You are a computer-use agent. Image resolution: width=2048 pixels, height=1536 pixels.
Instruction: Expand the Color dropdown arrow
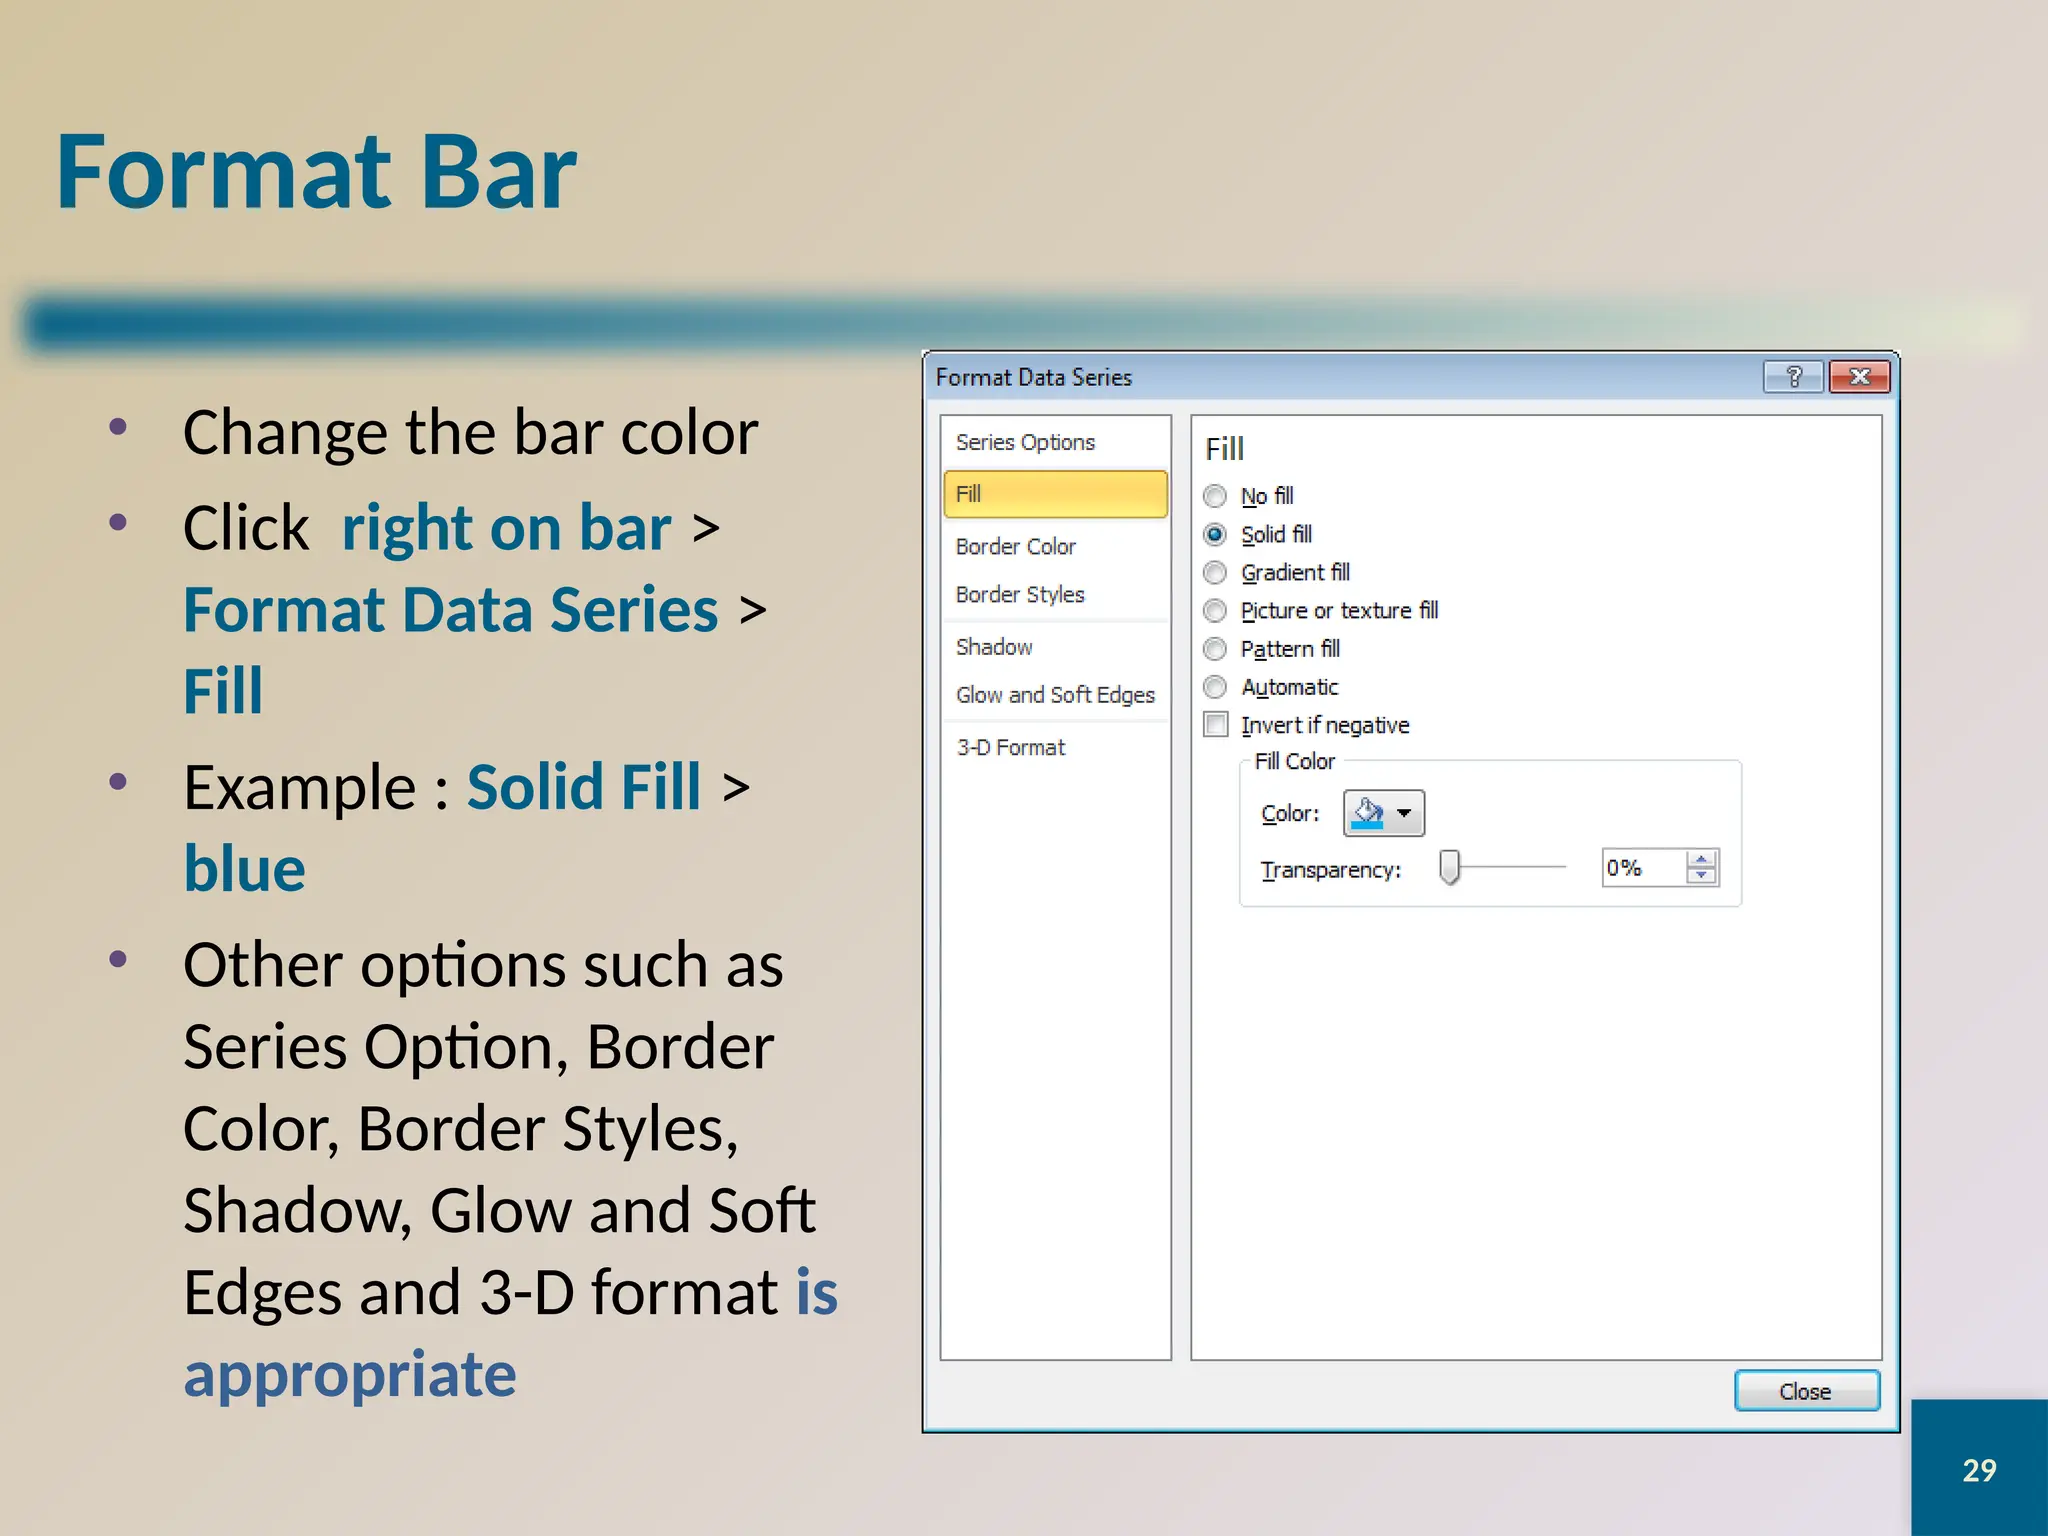pos(1405,813)
